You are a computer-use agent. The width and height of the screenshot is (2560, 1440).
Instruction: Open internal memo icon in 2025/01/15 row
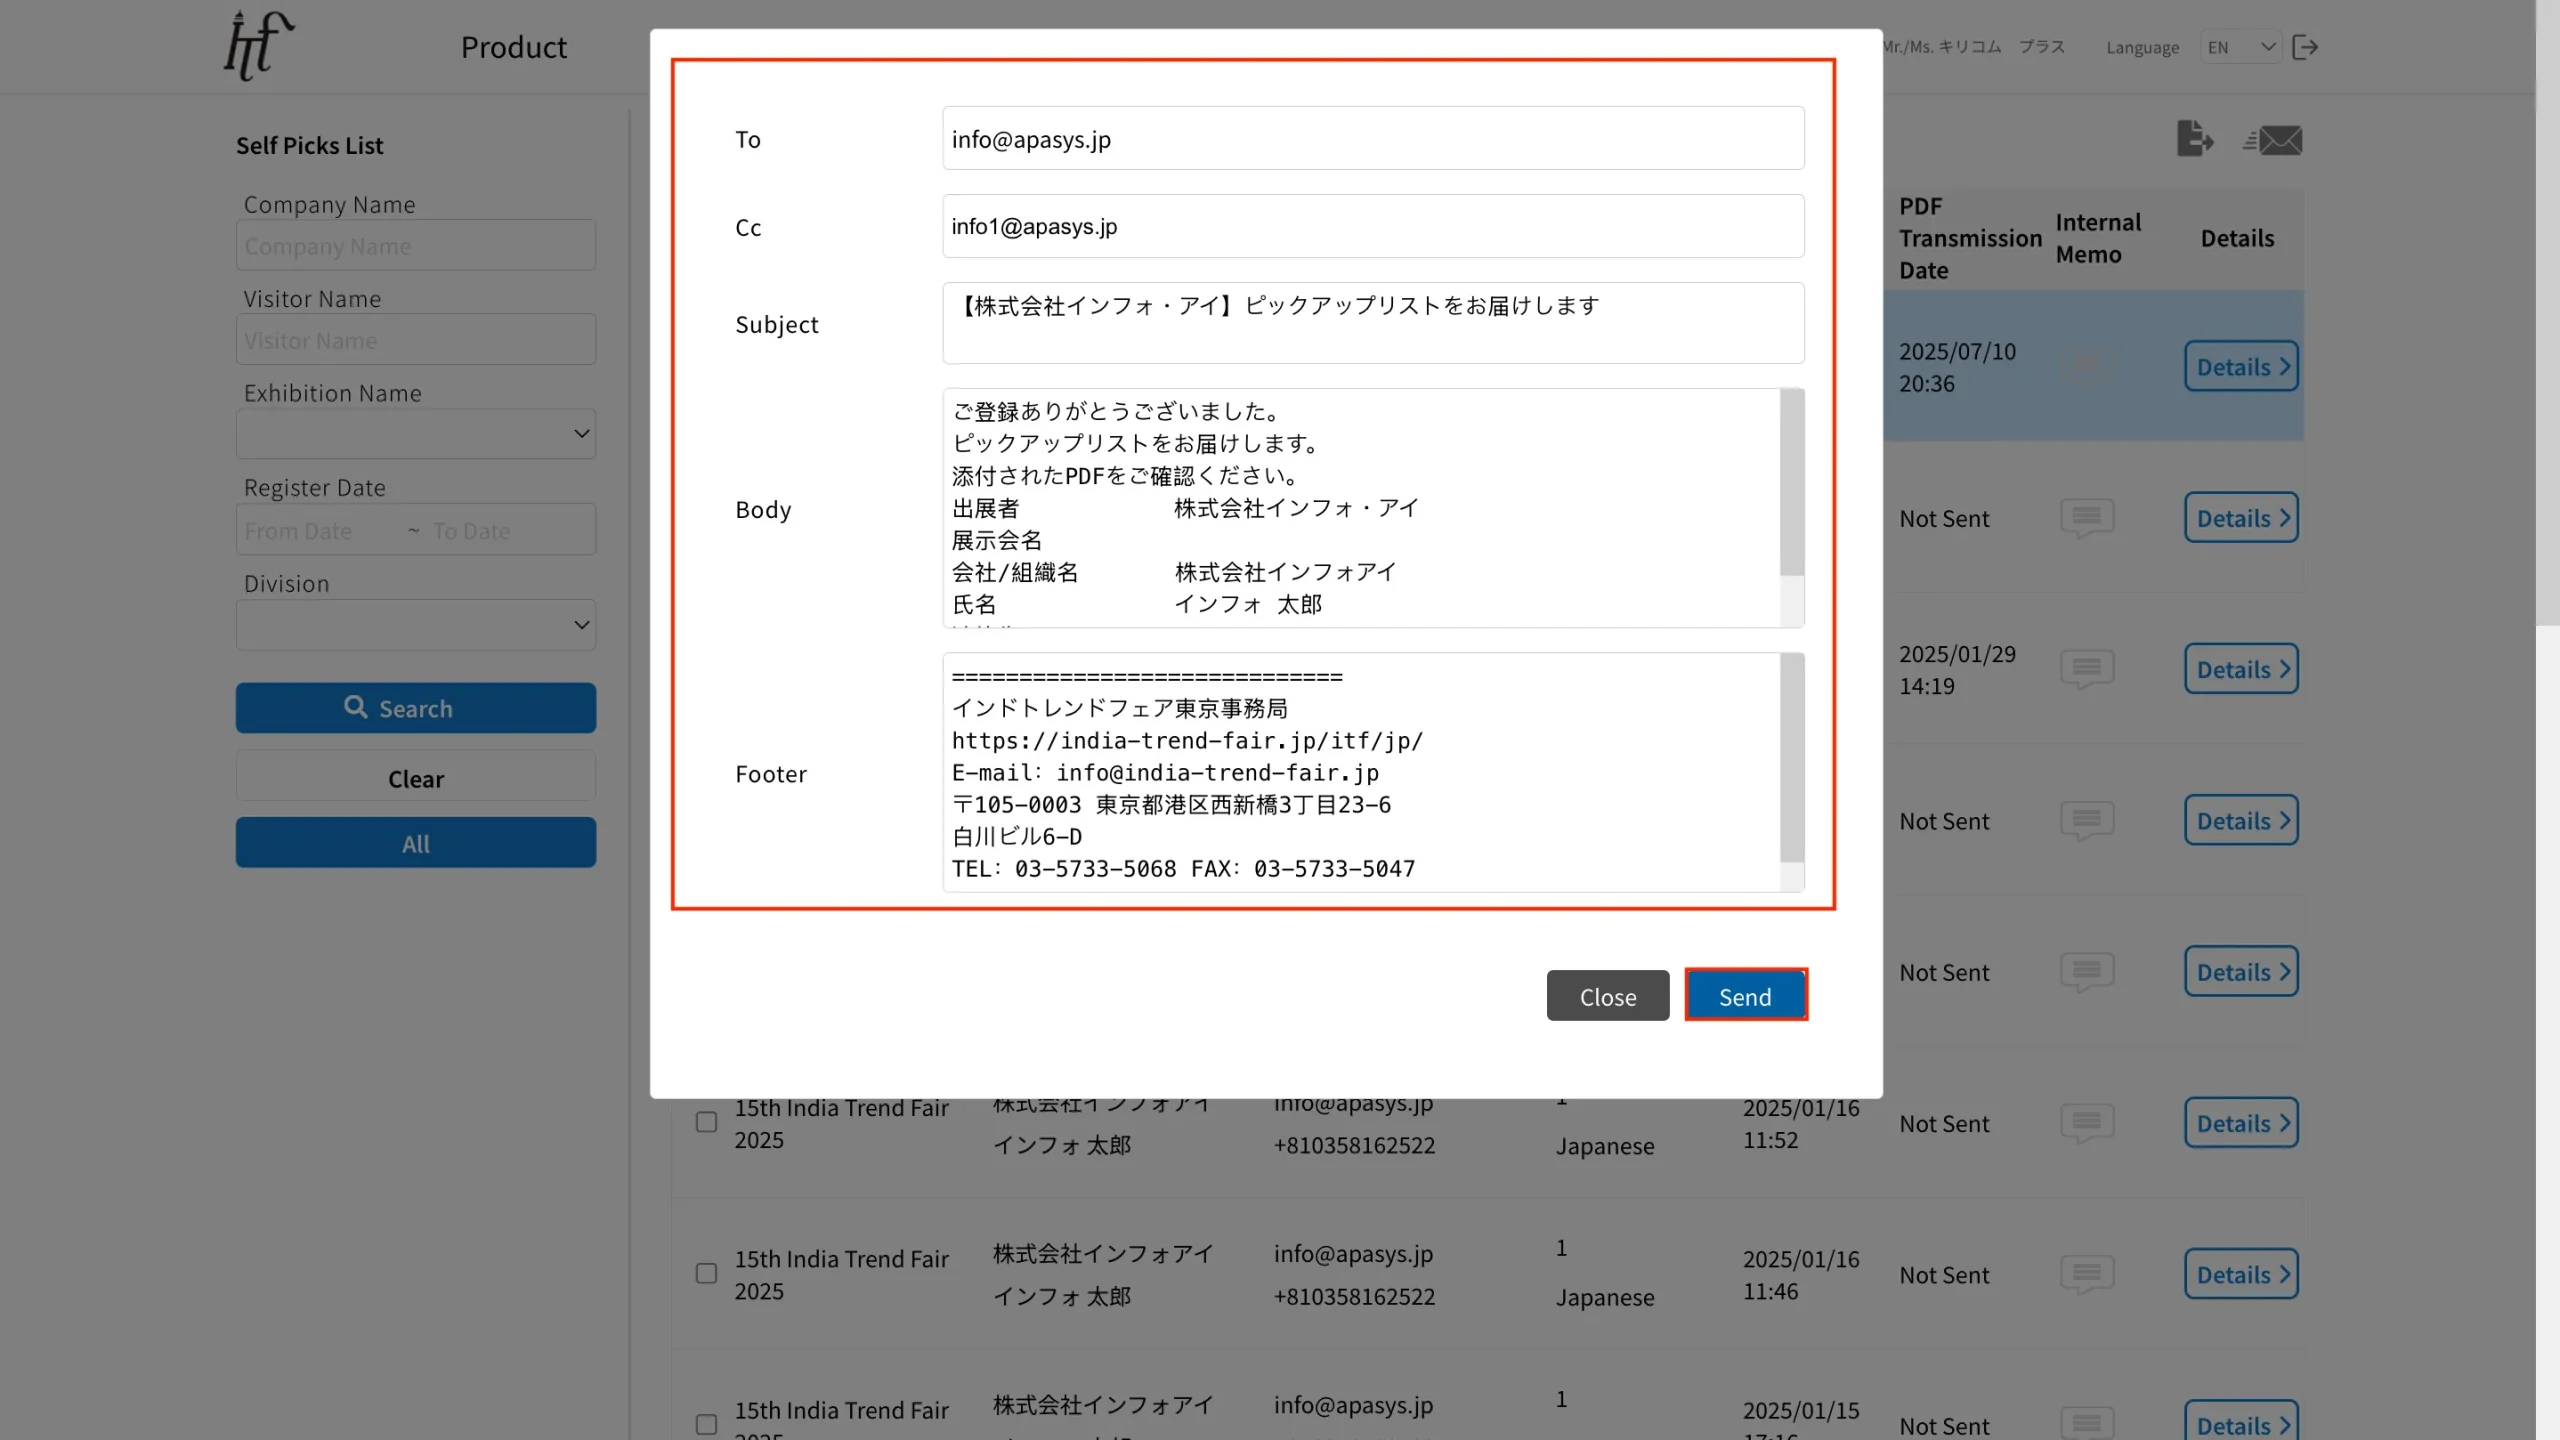[2087, 1424]
